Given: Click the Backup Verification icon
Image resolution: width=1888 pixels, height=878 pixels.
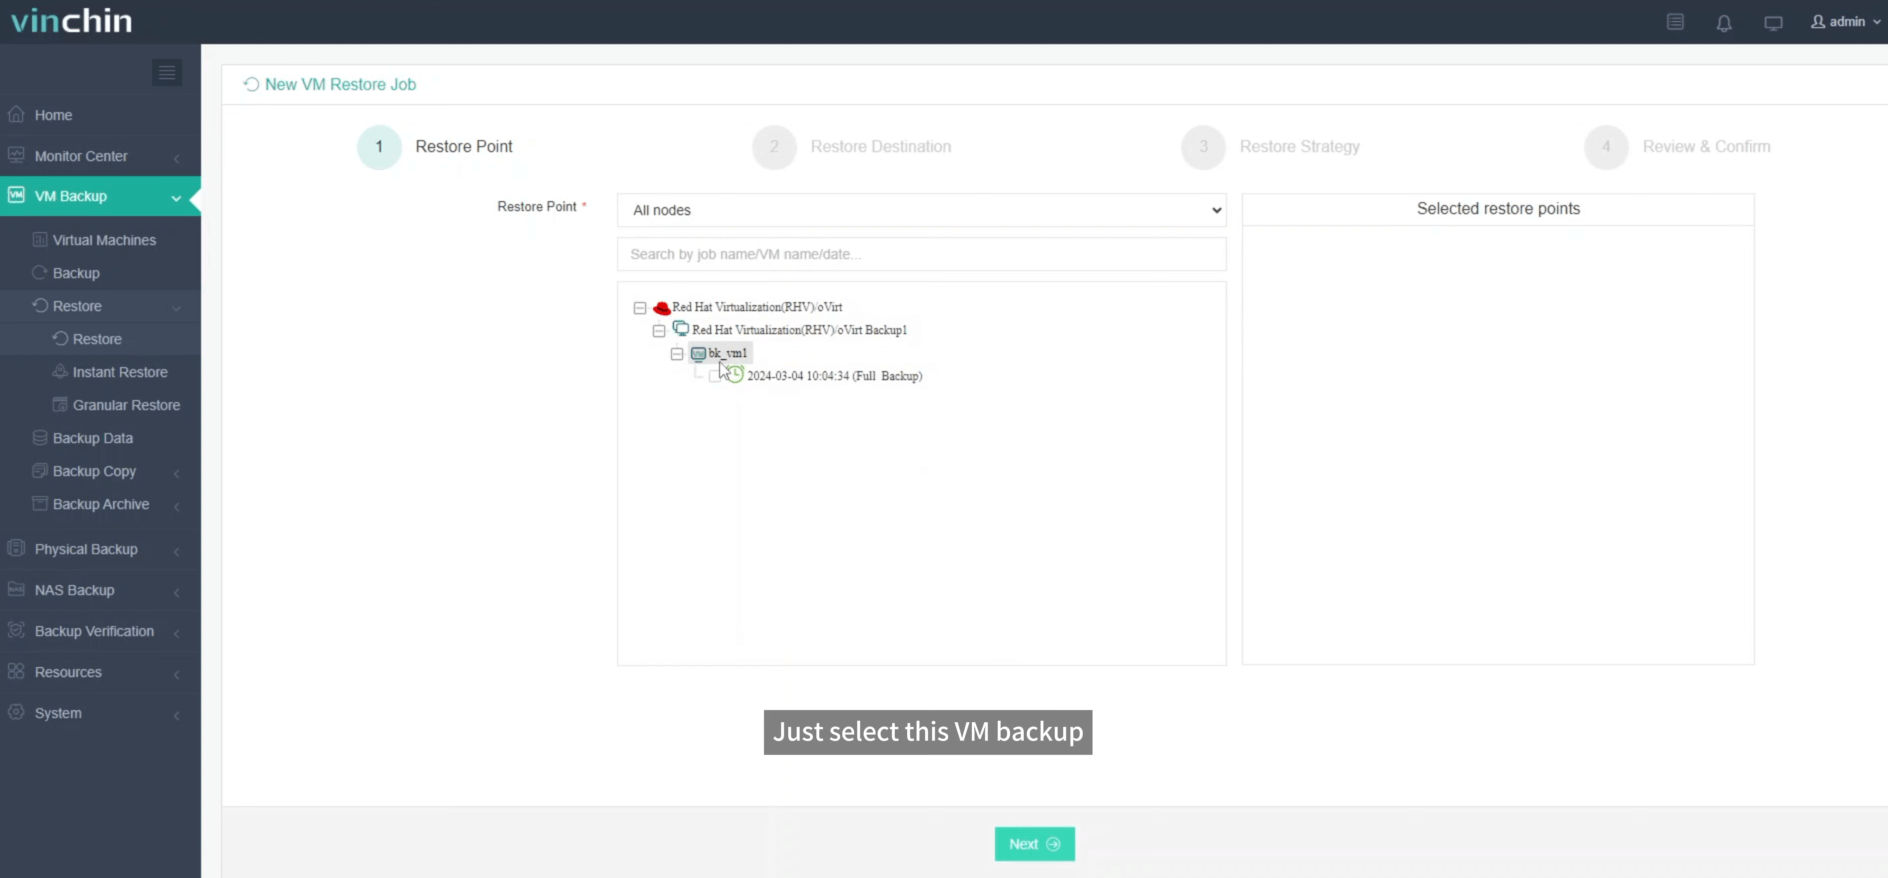Looking at the screenshot, I should [16, 630].
